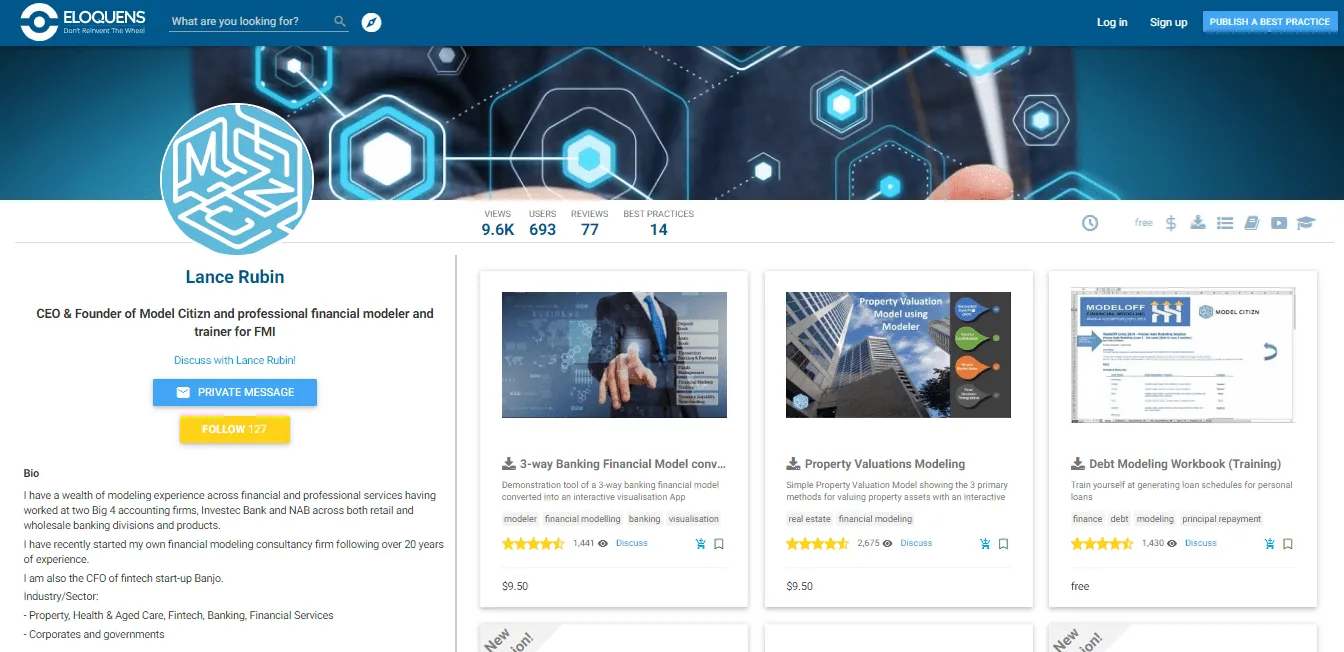Open the 3-way Banking Financial Model thumbnail

[614, 354]
